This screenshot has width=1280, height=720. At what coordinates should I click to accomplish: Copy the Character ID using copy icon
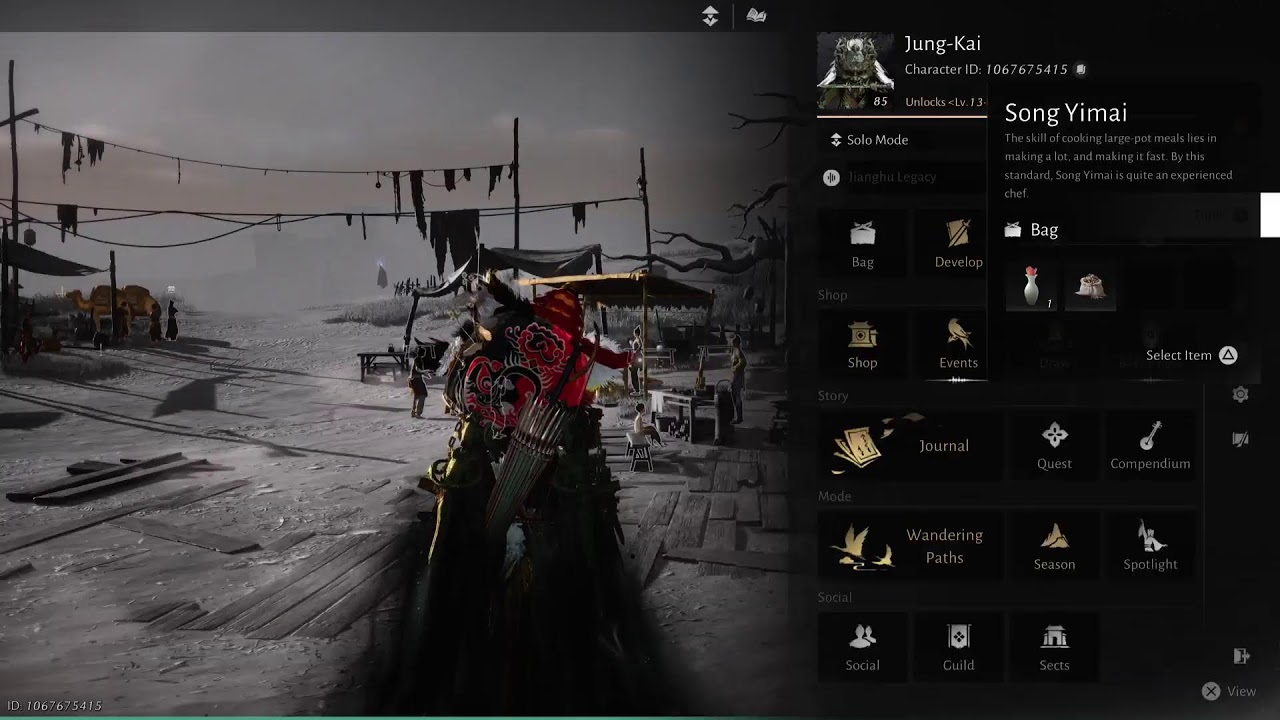[x=1080, y=69]
